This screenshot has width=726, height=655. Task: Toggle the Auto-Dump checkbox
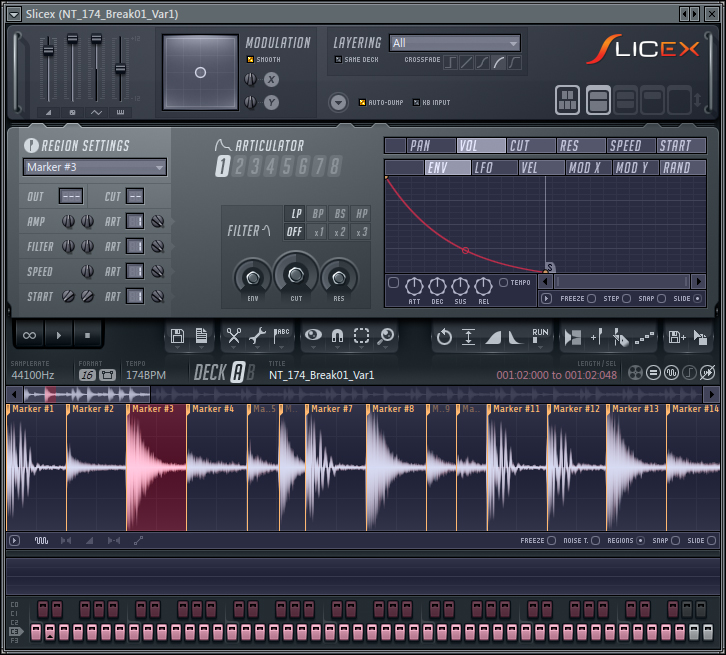pyautogui.click(x=363, y=102)
